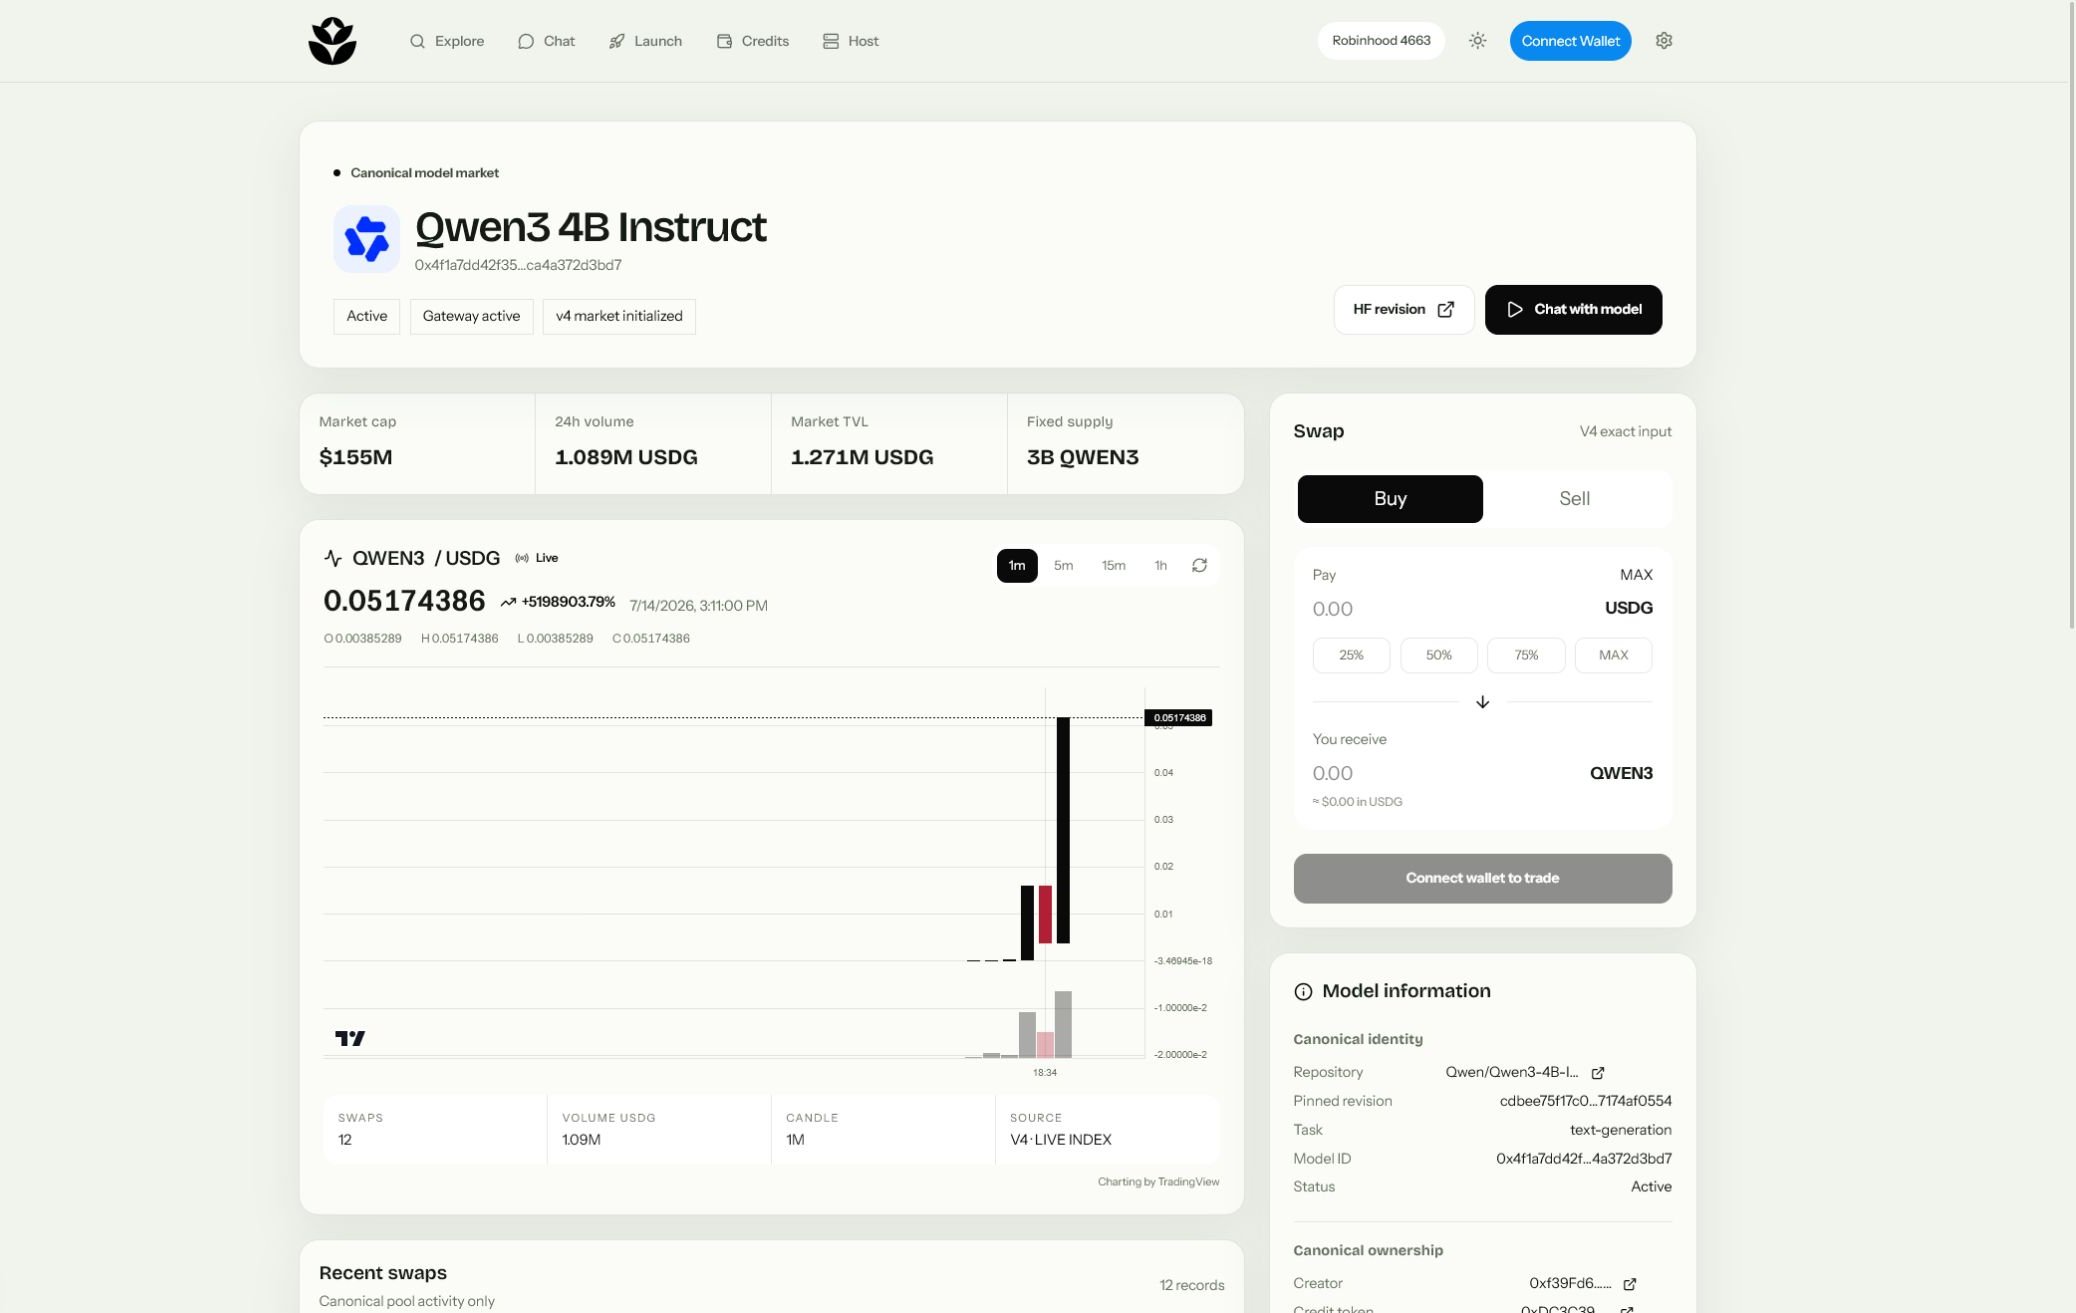2076x1313 pixels.
Task: Select the 50% amount preset
Action: [x=1438, y=656]
